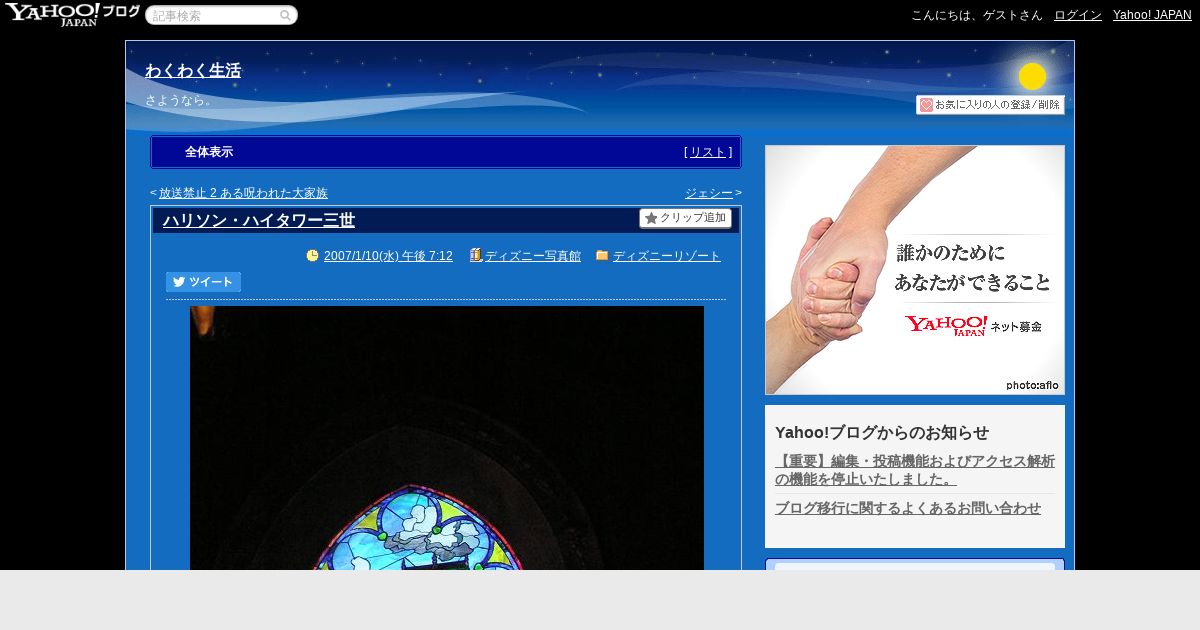Select the 全体表示 header text

pyautogui.click(x=209, y=152)
